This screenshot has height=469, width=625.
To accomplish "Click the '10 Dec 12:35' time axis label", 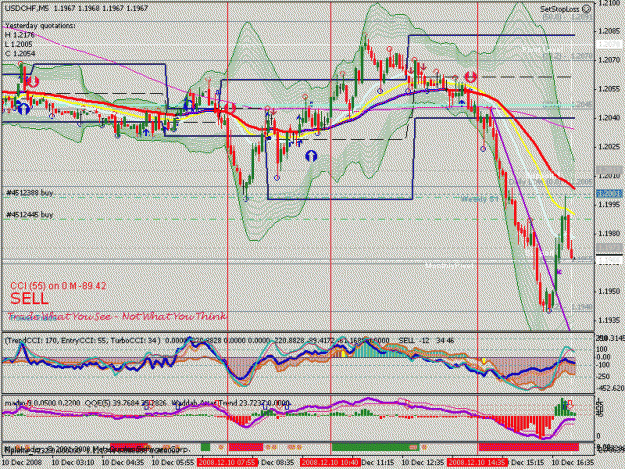I will (x=422, y=463).
